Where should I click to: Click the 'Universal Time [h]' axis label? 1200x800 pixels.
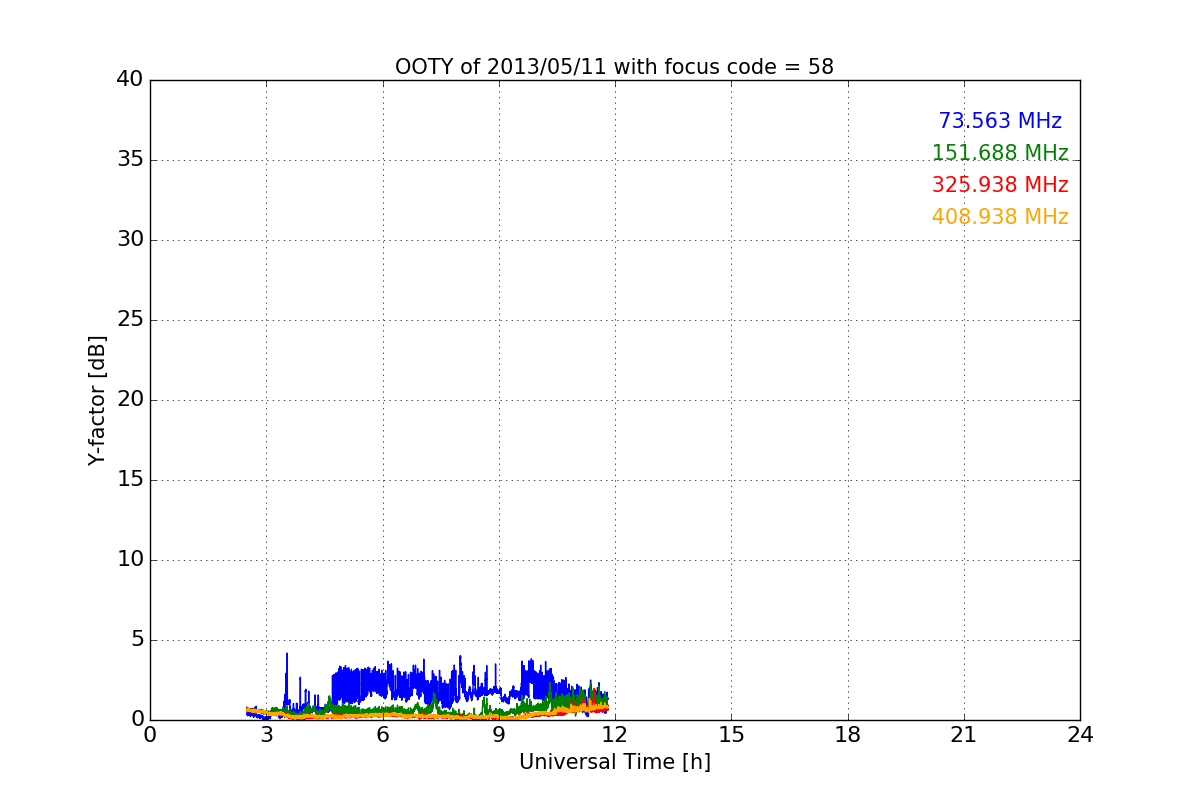614,762
